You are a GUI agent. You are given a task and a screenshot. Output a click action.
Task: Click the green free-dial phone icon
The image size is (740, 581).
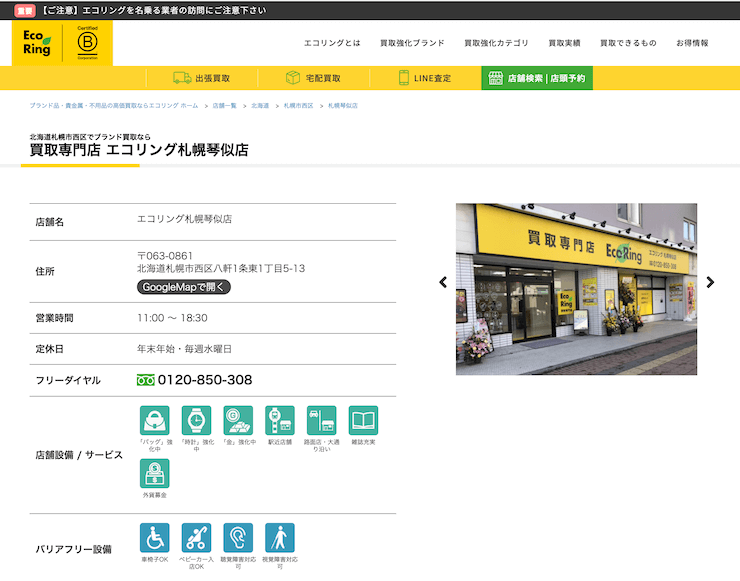[x=146, y=380]
